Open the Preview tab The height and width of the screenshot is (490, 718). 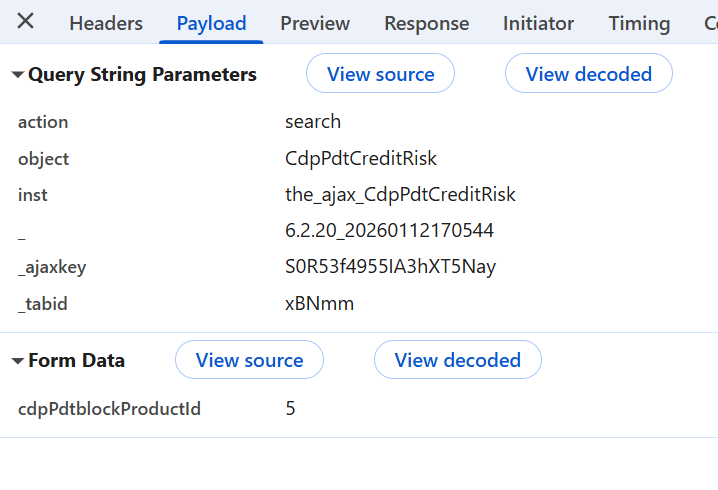(x=315, y=23)
